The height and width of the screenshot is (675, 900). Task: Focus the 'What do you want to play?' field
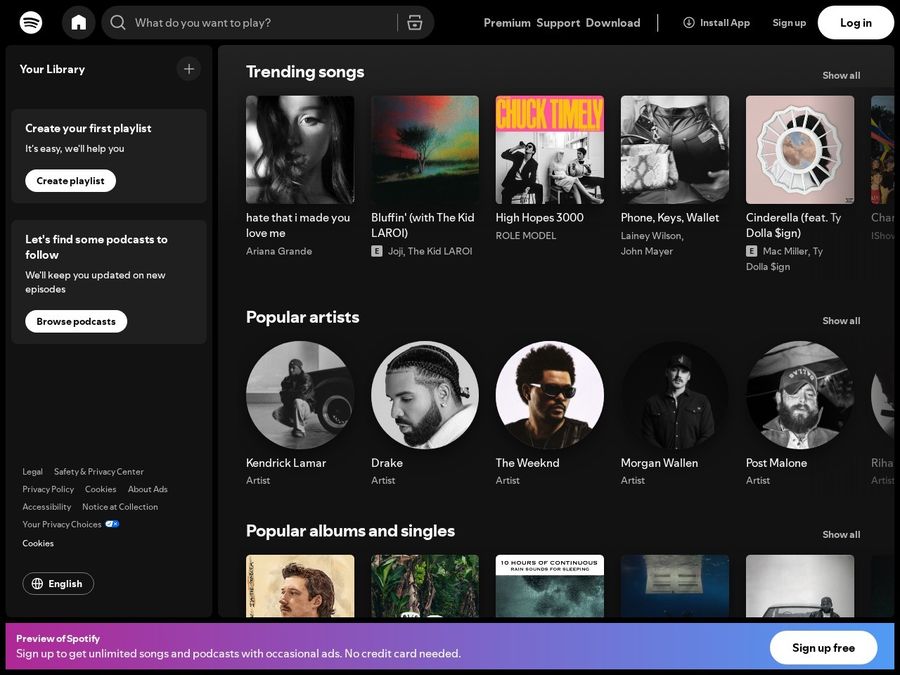tap(265, 23)
